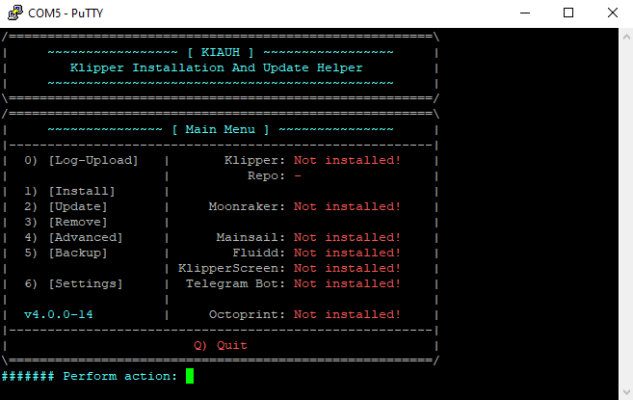633x400 pixels.
Task: Click the 4) [Advanced] menu entry
Action: click(x=73, y=237)
